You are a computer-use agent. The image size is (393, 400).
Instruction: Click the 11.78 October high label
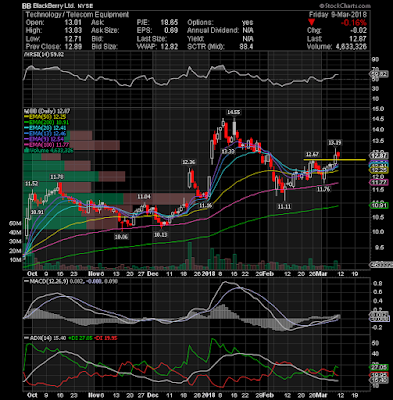57,177
